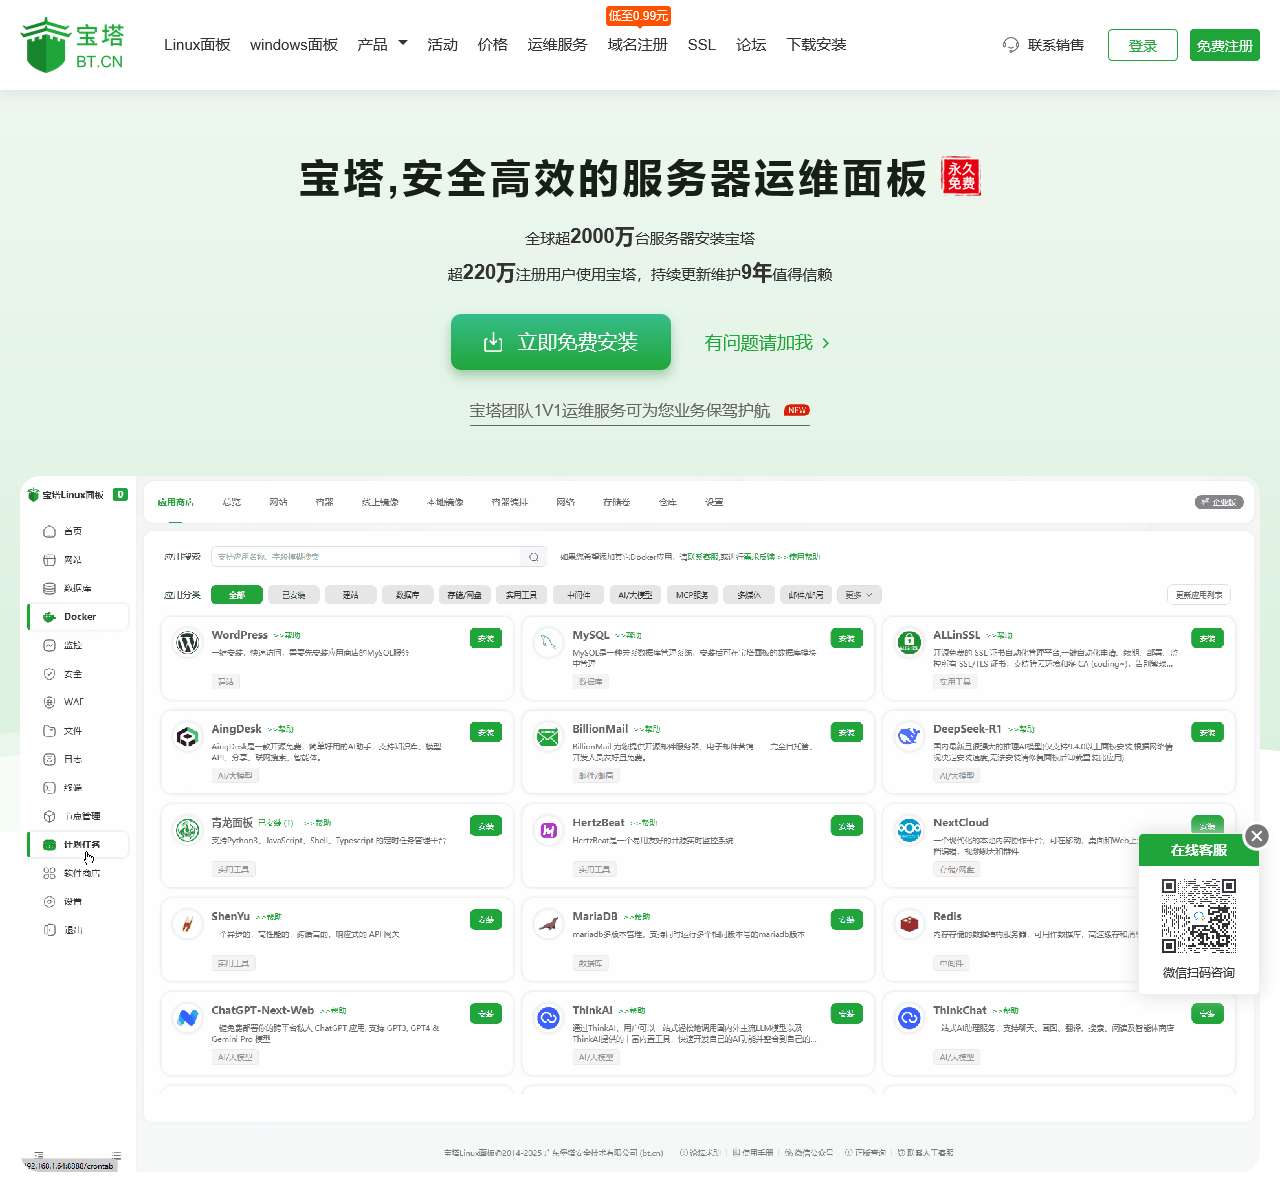Select the Docker sidebar item
This screenshot has width=1280, height=1195.
click(x=78, y=617)
